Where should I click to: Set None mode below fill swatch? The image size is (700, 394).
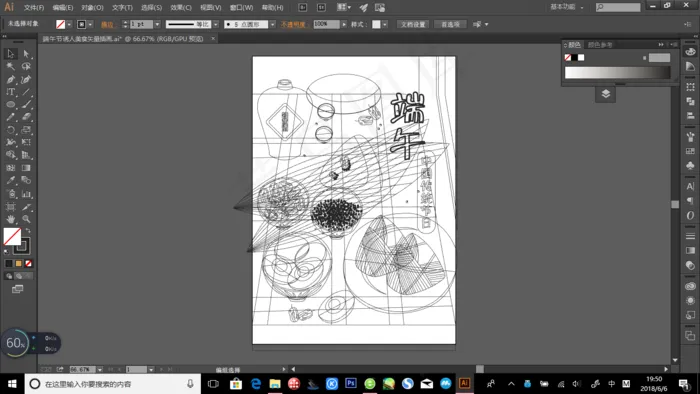click(x=28, y=263)
